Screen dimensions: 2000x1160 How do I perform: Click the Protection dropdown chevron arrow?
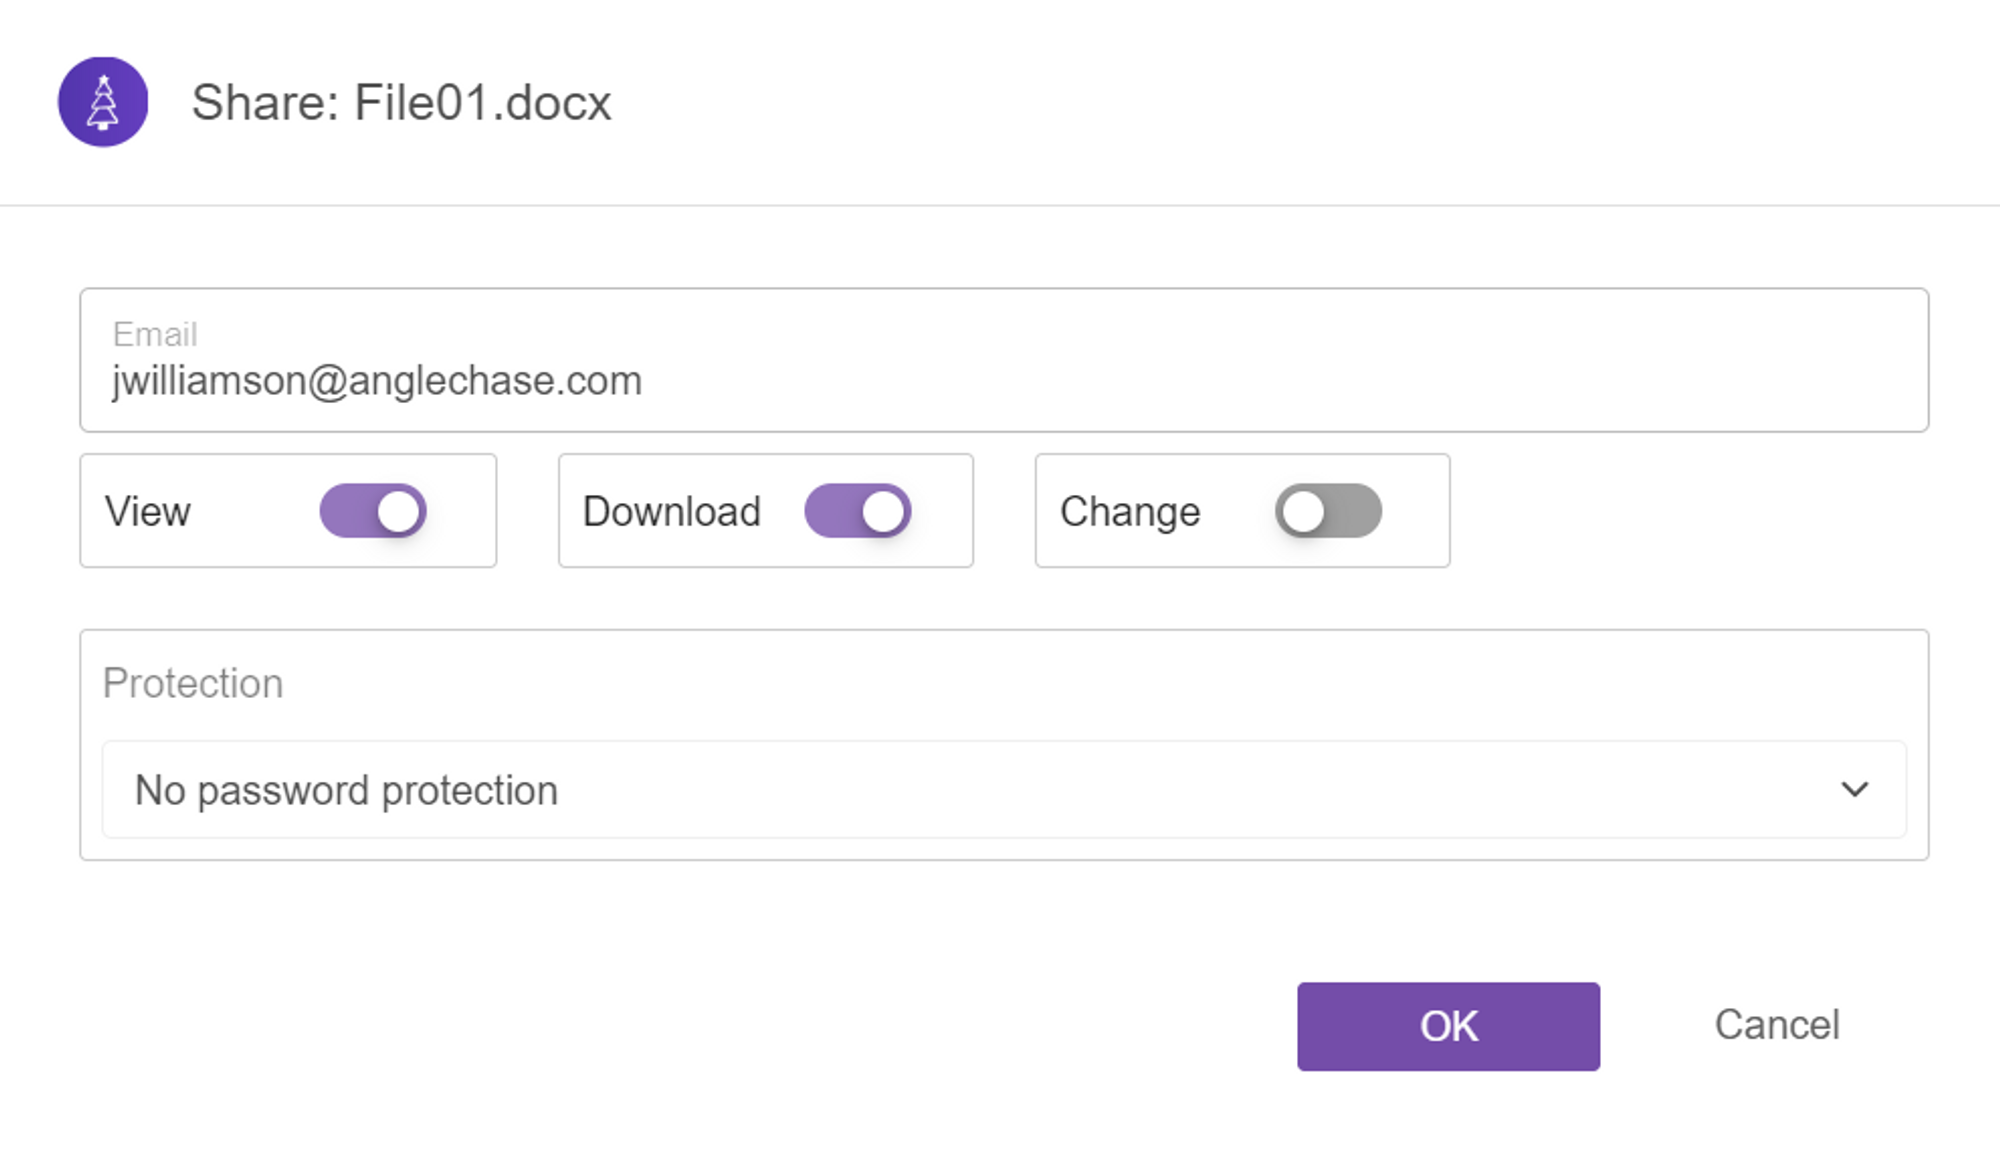(1855, 790)
